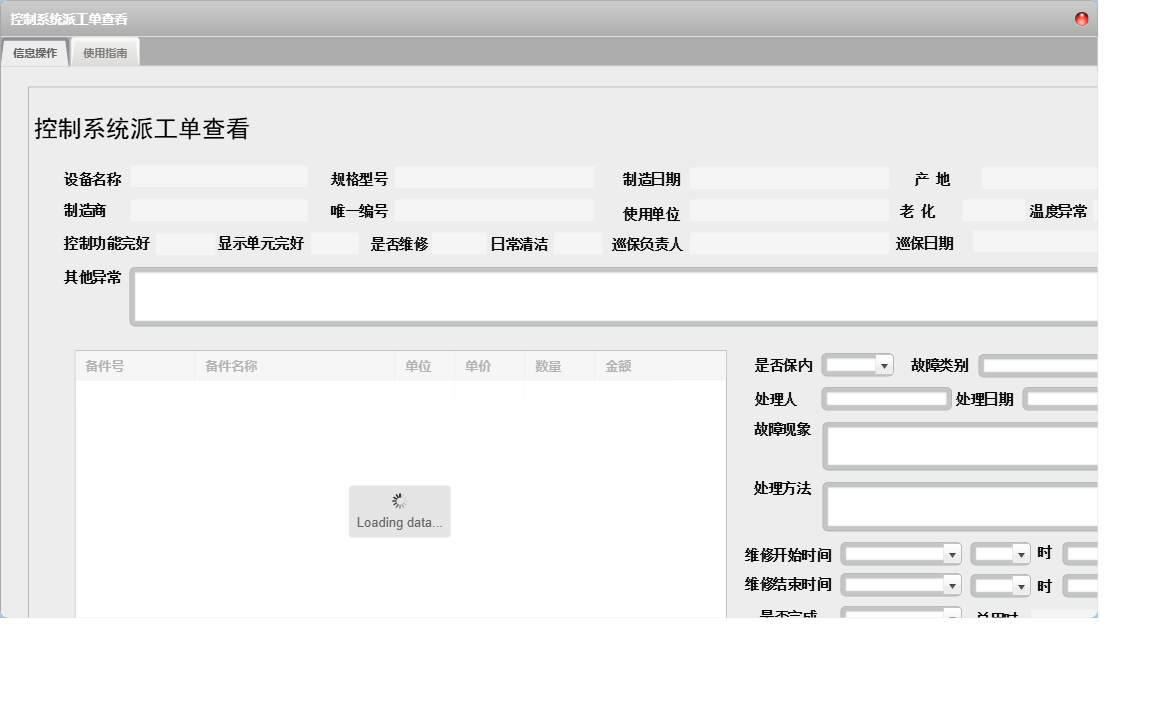Screen dimensions: 1155x712
Task: Select the 制造日期 field
Action: click(x=789, y=178)
